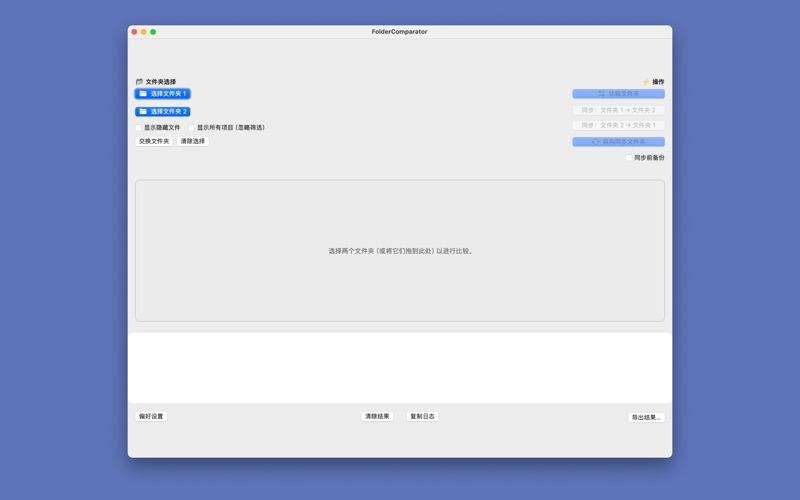Minimize the FolderComparator window

click(x=144, y=32)
